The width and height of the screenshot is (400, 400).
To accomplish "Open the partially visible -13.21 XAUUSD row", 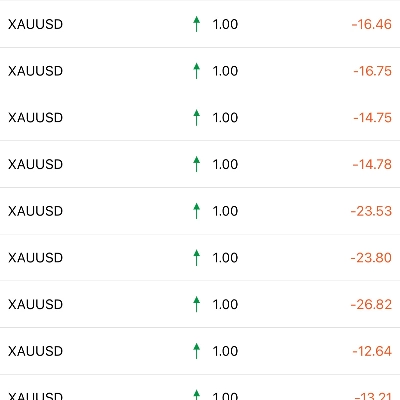I will click(200, 388).
